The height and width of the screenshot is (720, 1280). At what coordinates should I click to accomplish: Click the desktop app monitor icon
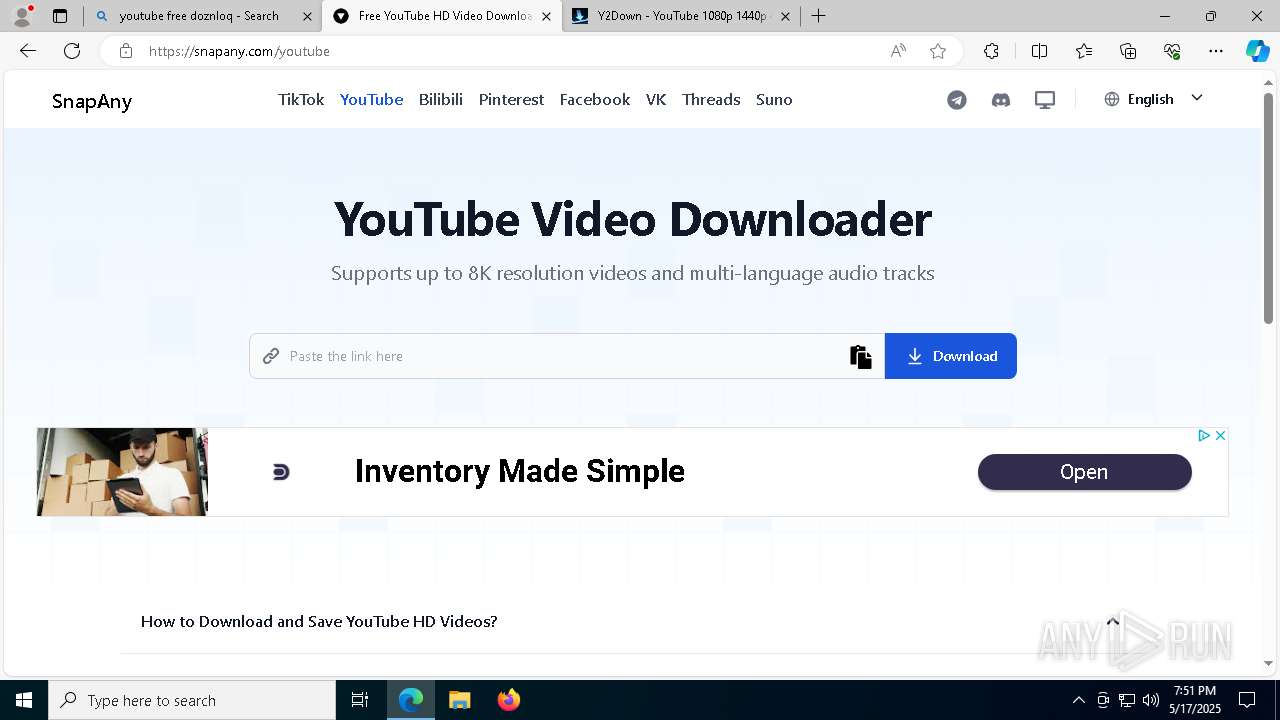click(1045, 100)
